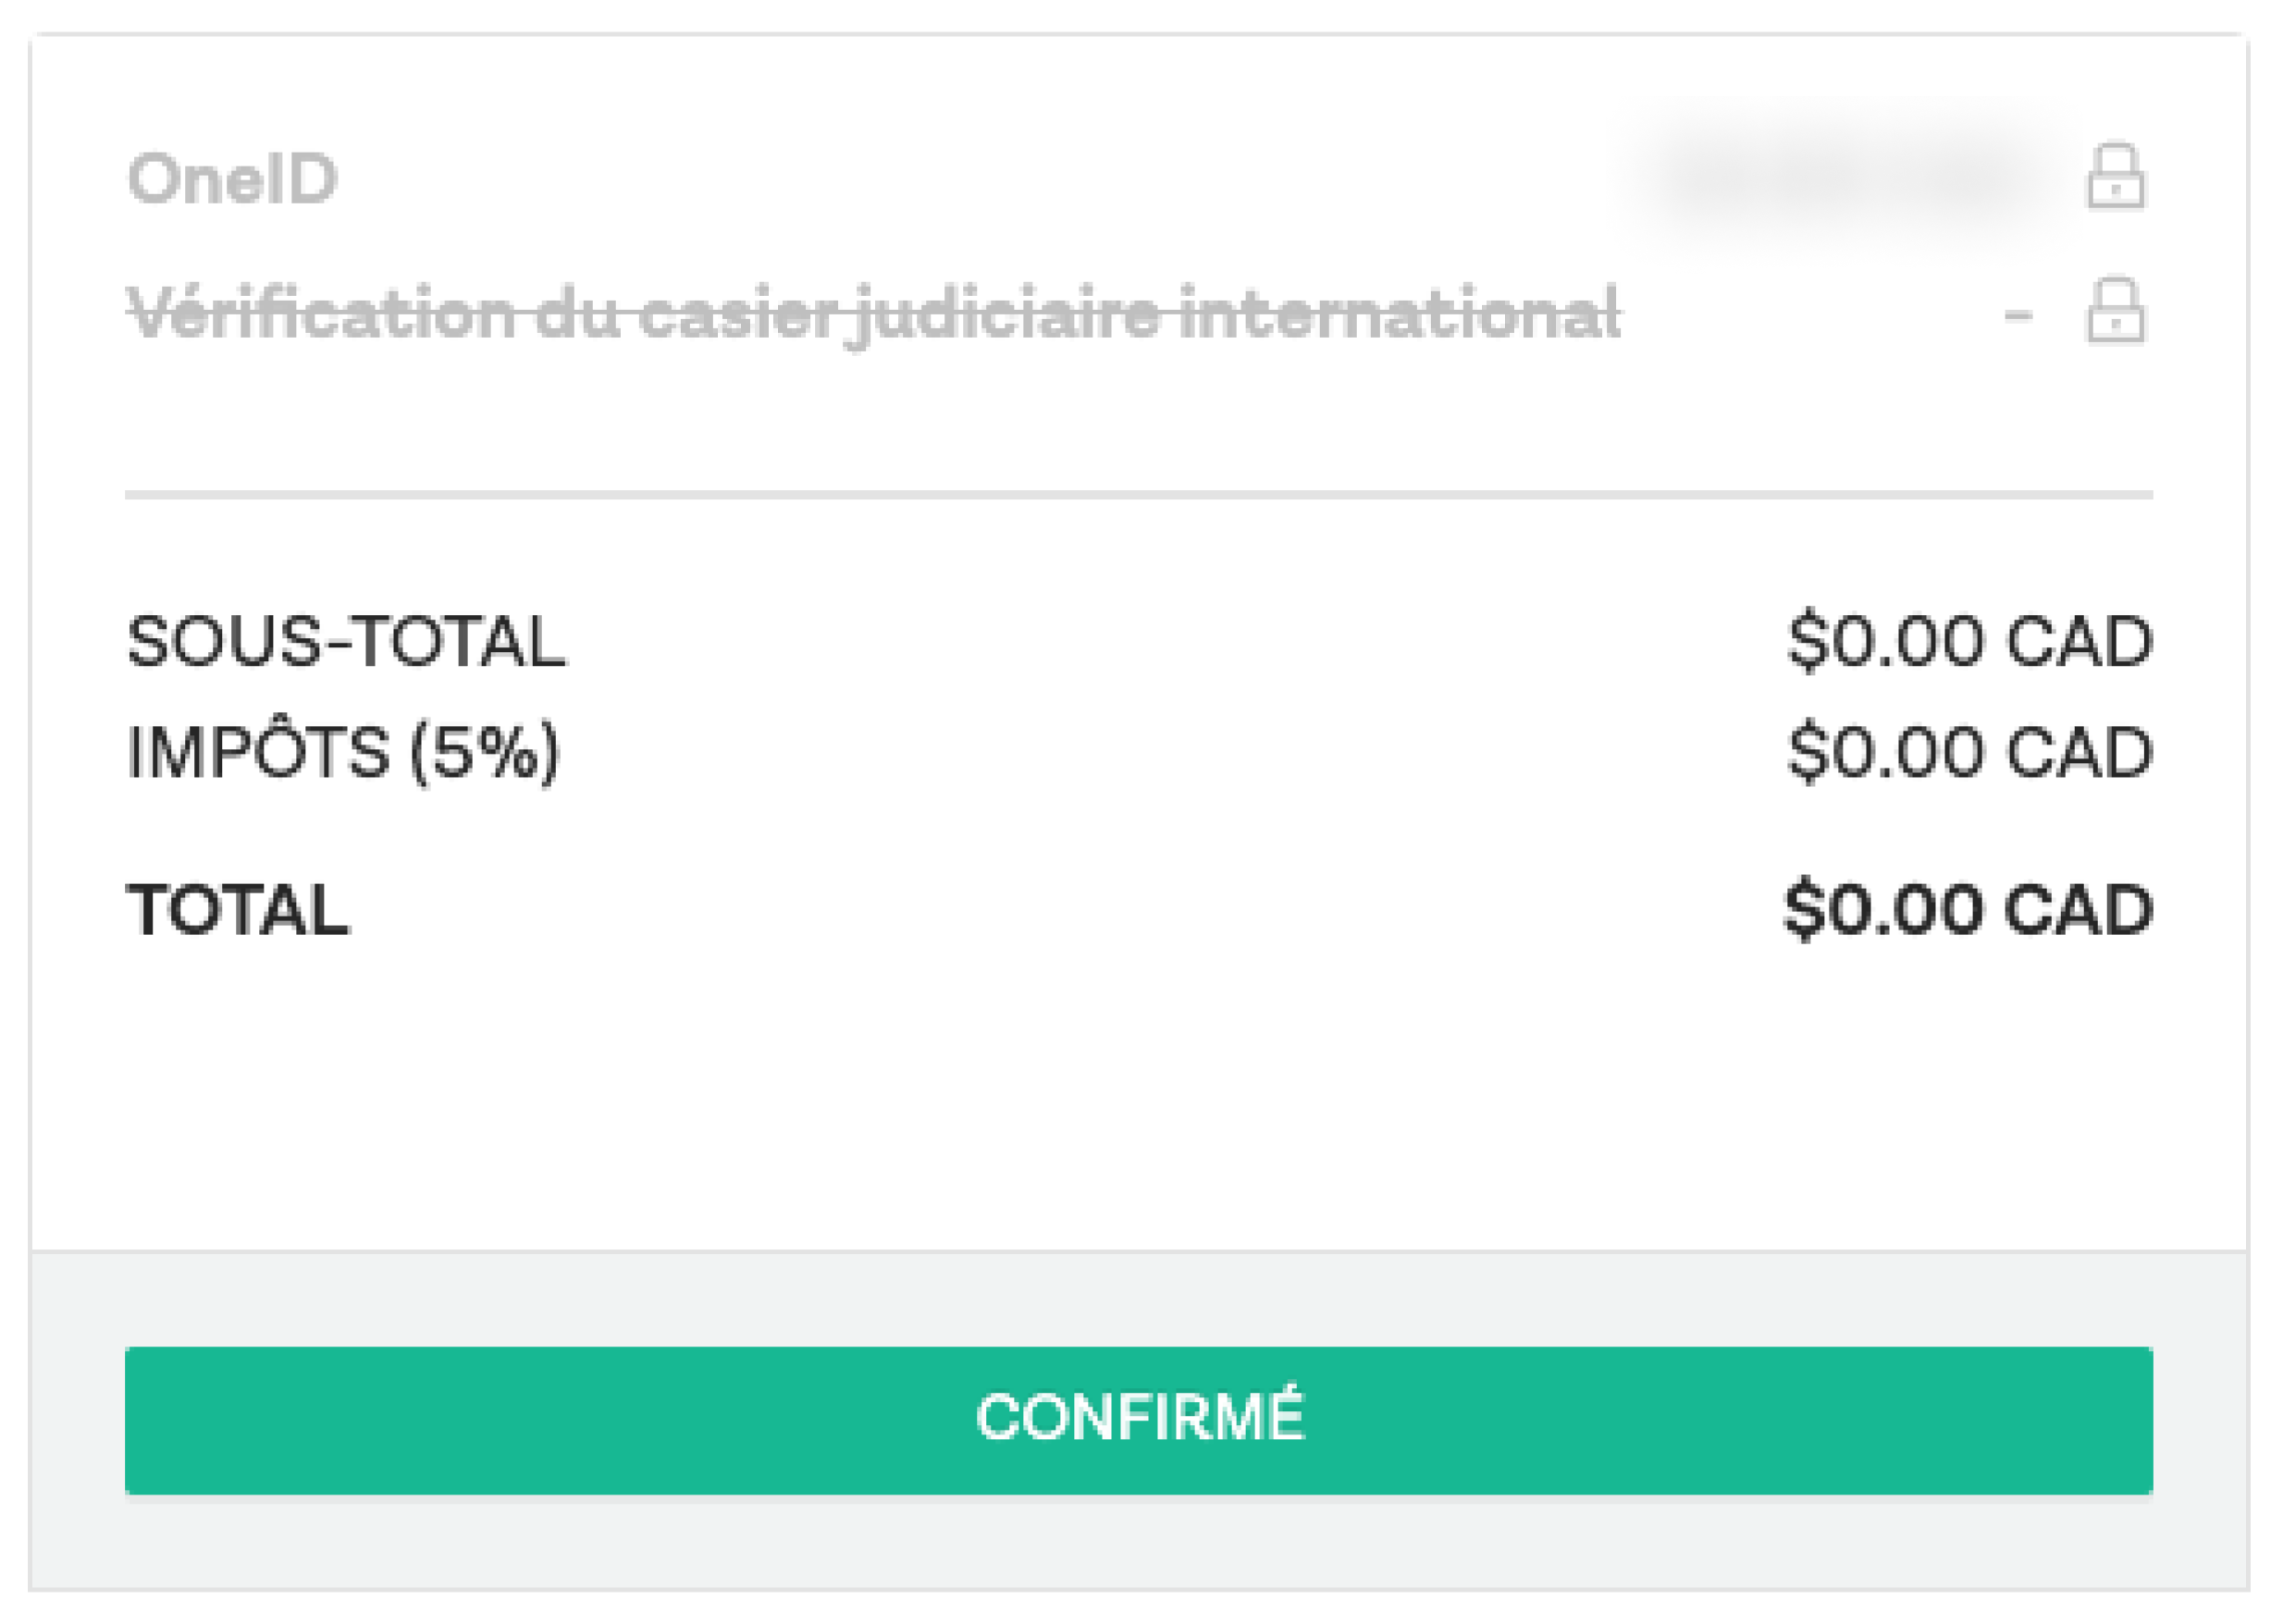Screen dimensions: 2283x1624
Task: Click the IMPÔTS amount $0.00 CAD
Action: pos(1969,752)
